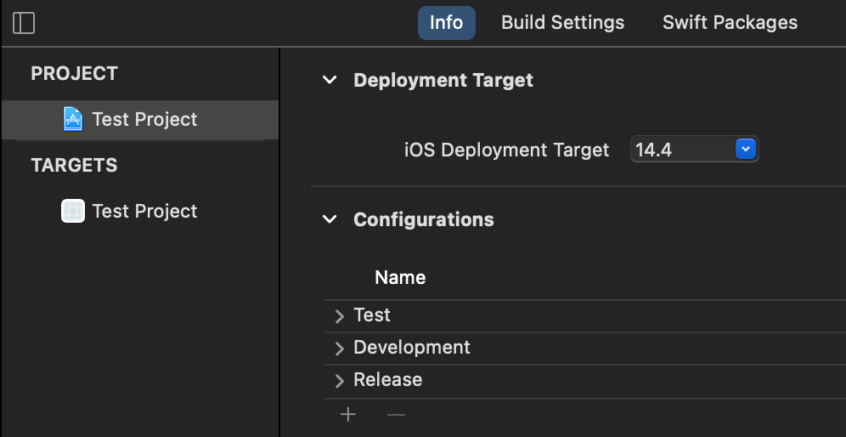Collapse the Configurations section
The image size is (846, 437).
[x=329, y=220]
